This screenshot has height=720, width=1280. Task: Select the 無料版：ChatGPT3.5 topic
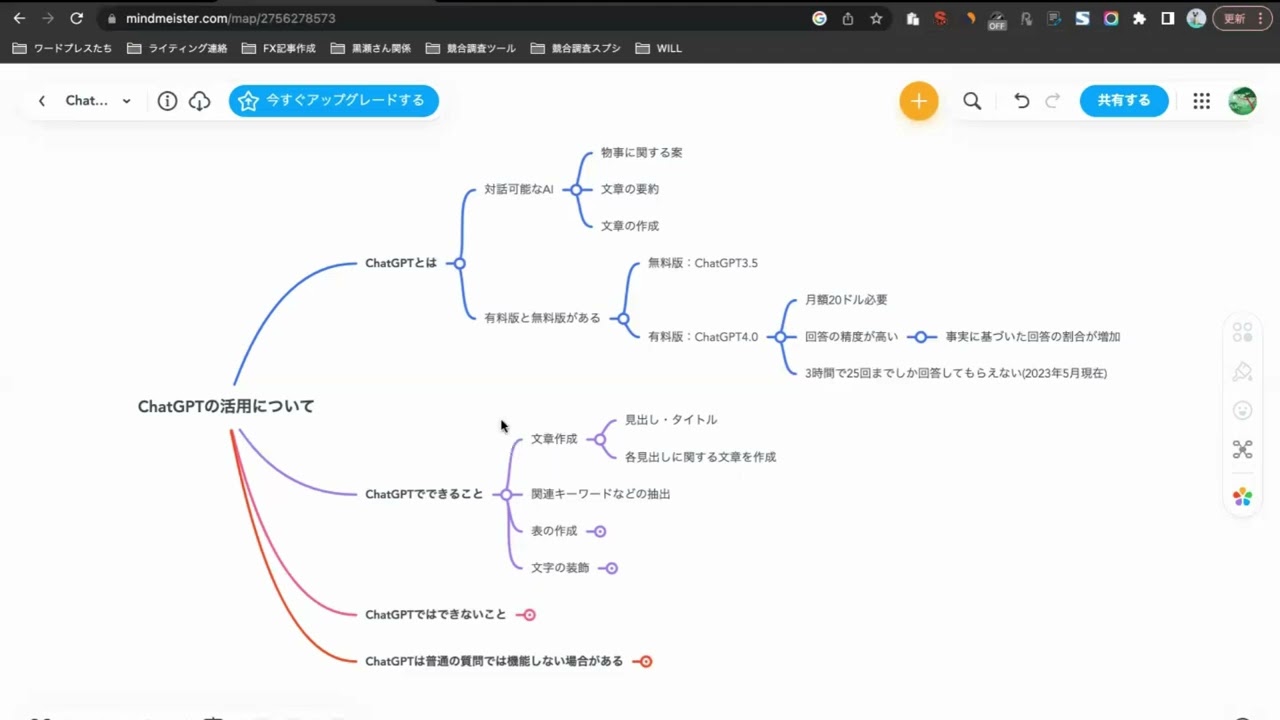[703, 263]
